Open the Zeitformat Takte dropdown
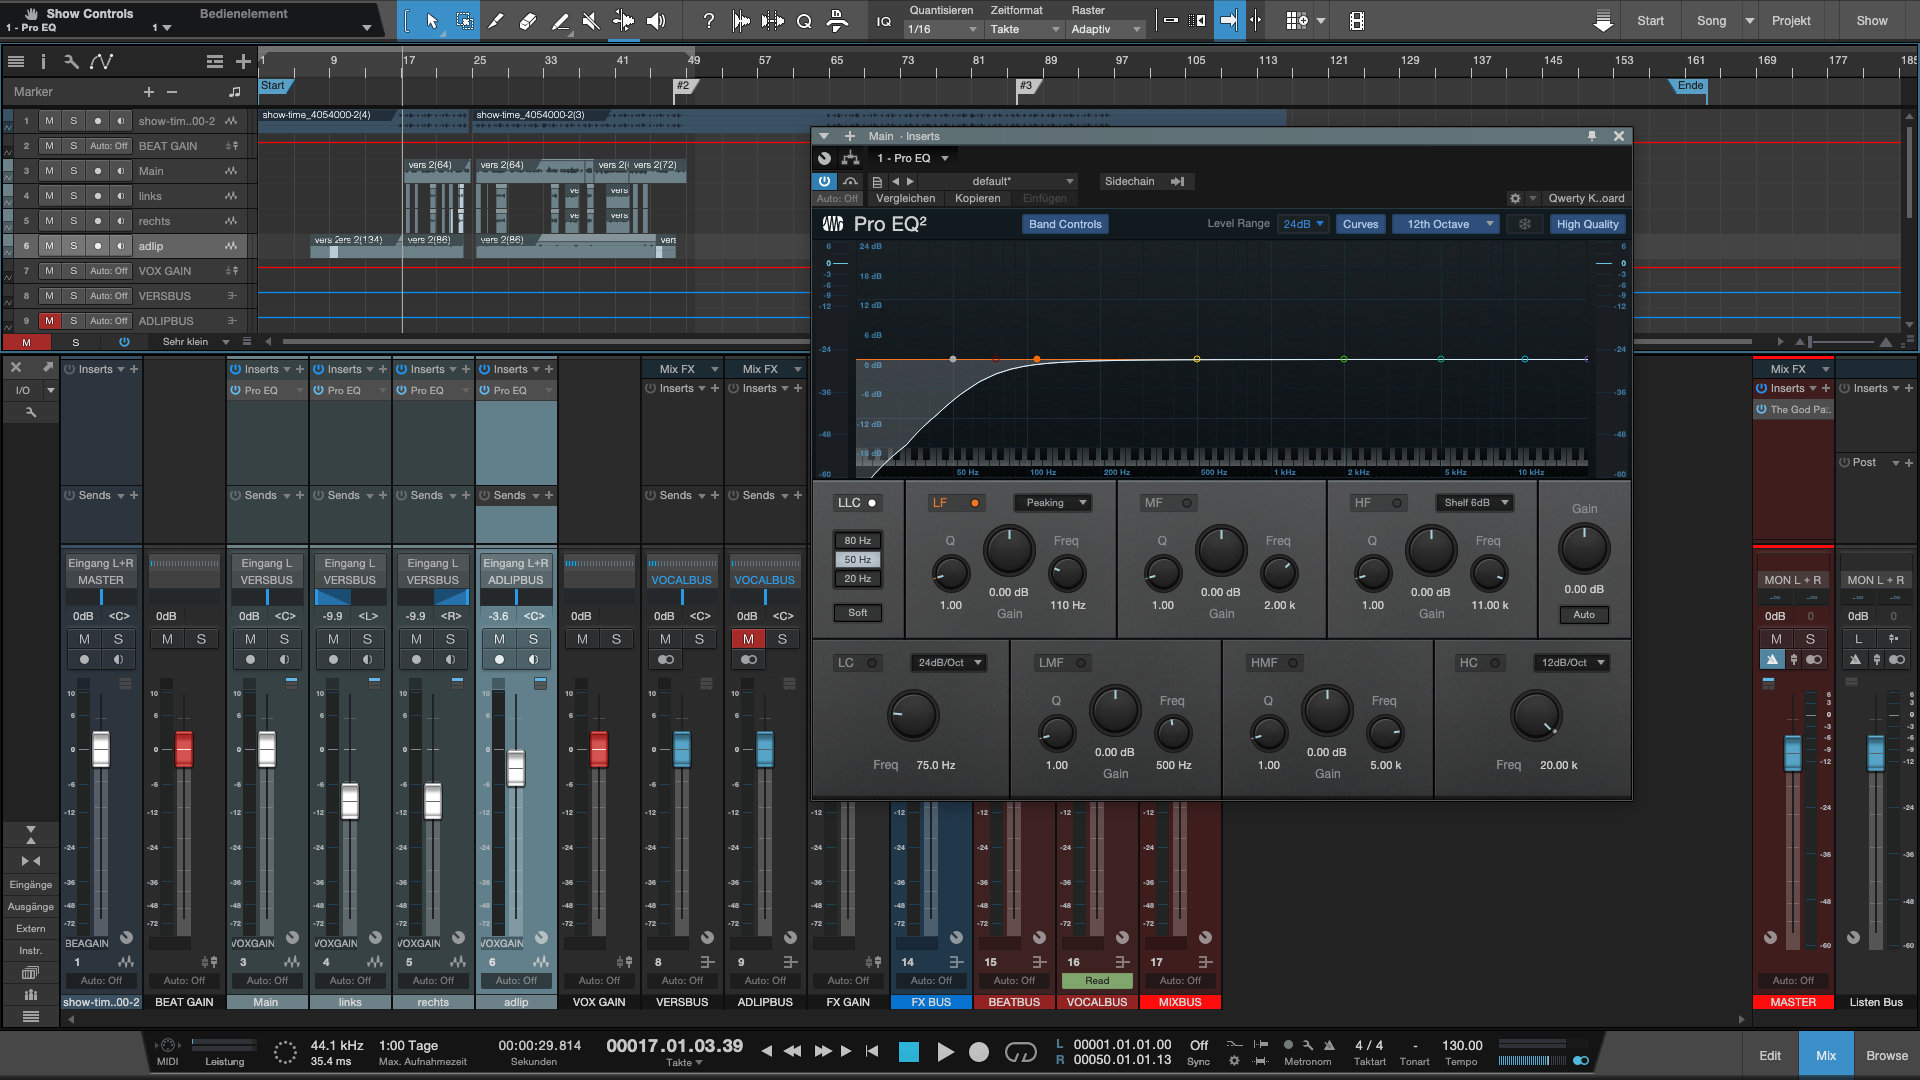Viewport: 1920px width, 1080px height. [x=1025, y=30]
